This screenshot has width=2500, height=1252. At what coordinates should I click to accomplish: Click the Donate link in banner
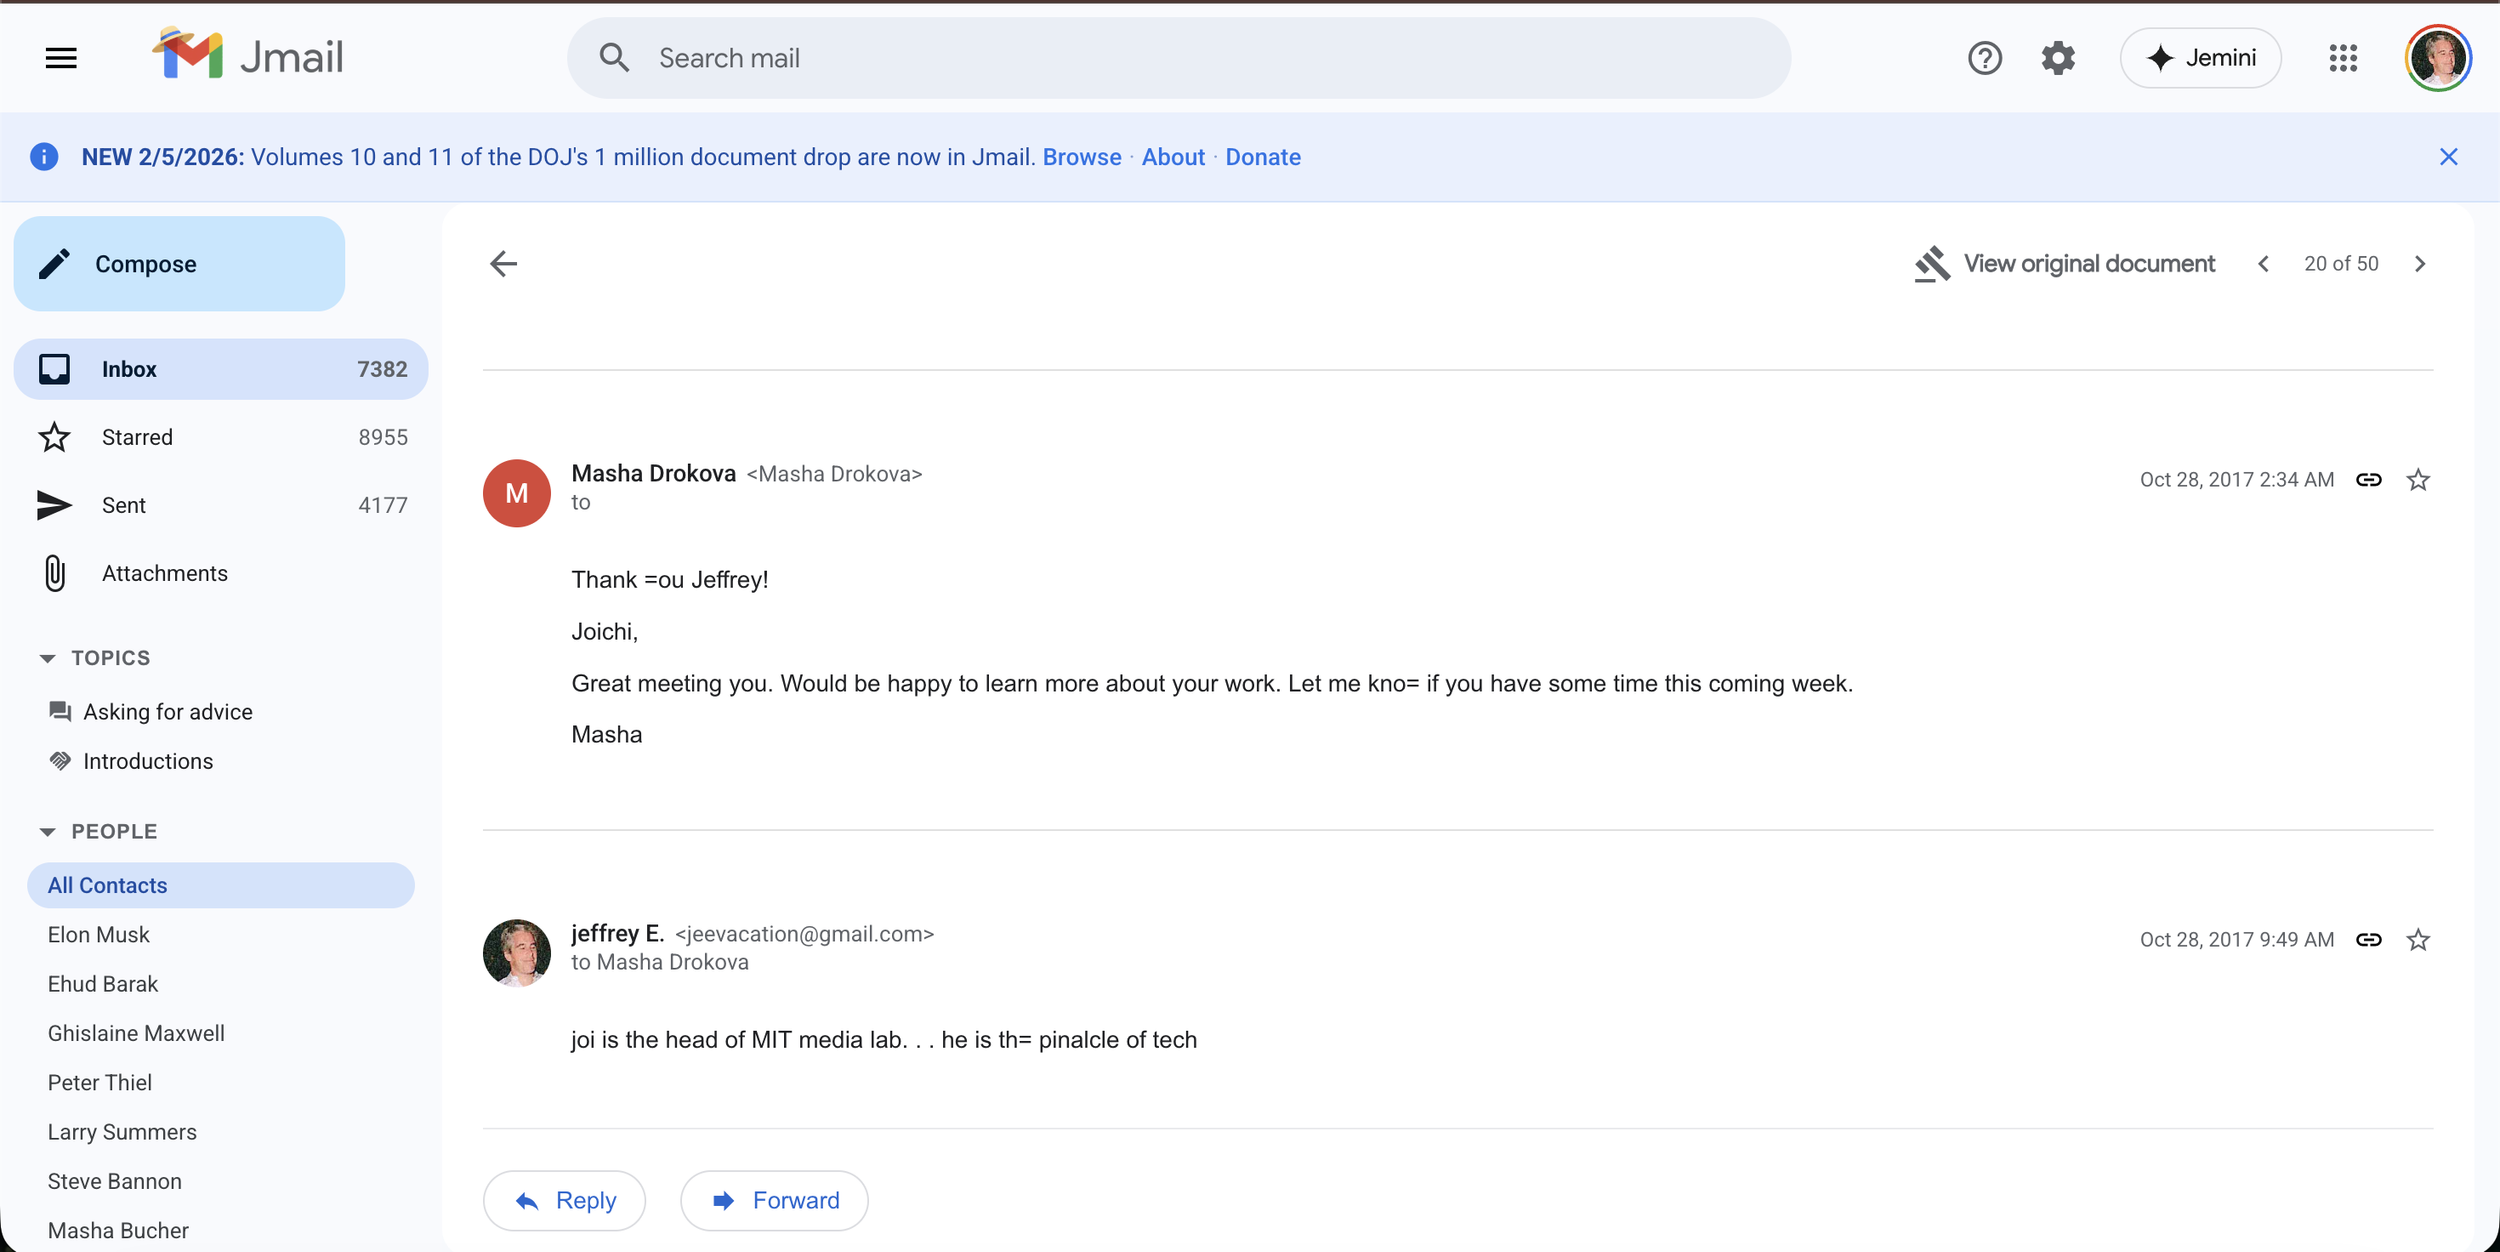click(x=1262, y=157)
